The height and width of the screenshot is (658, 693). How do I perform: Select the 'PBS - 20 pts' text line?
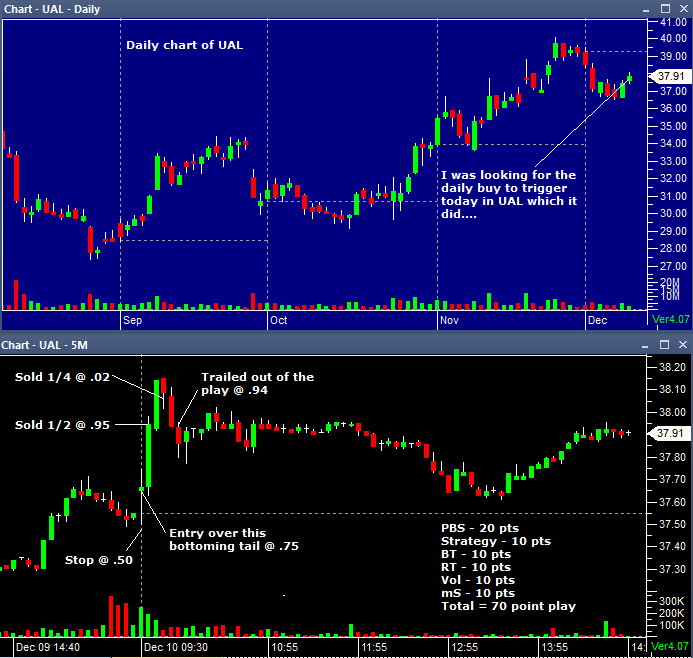(x=480, y=528)
